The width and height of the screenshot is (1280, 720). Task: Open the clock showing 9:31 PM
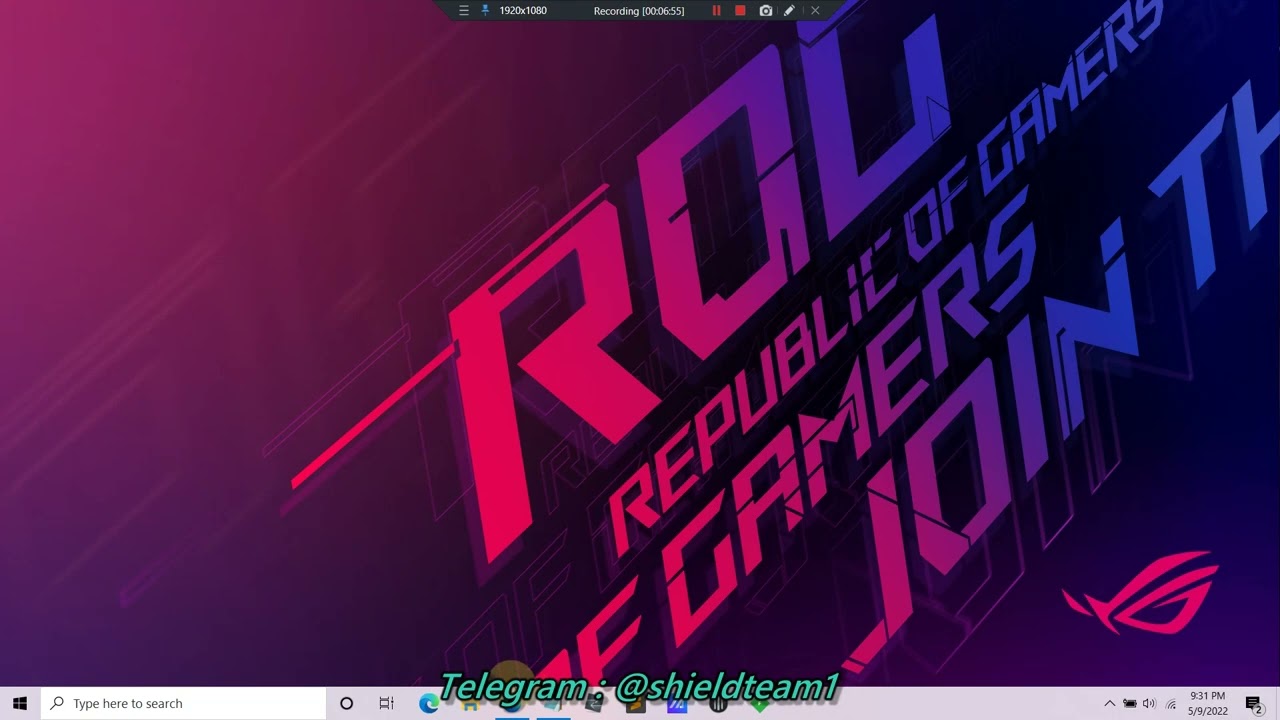(x=1208, y=704)
